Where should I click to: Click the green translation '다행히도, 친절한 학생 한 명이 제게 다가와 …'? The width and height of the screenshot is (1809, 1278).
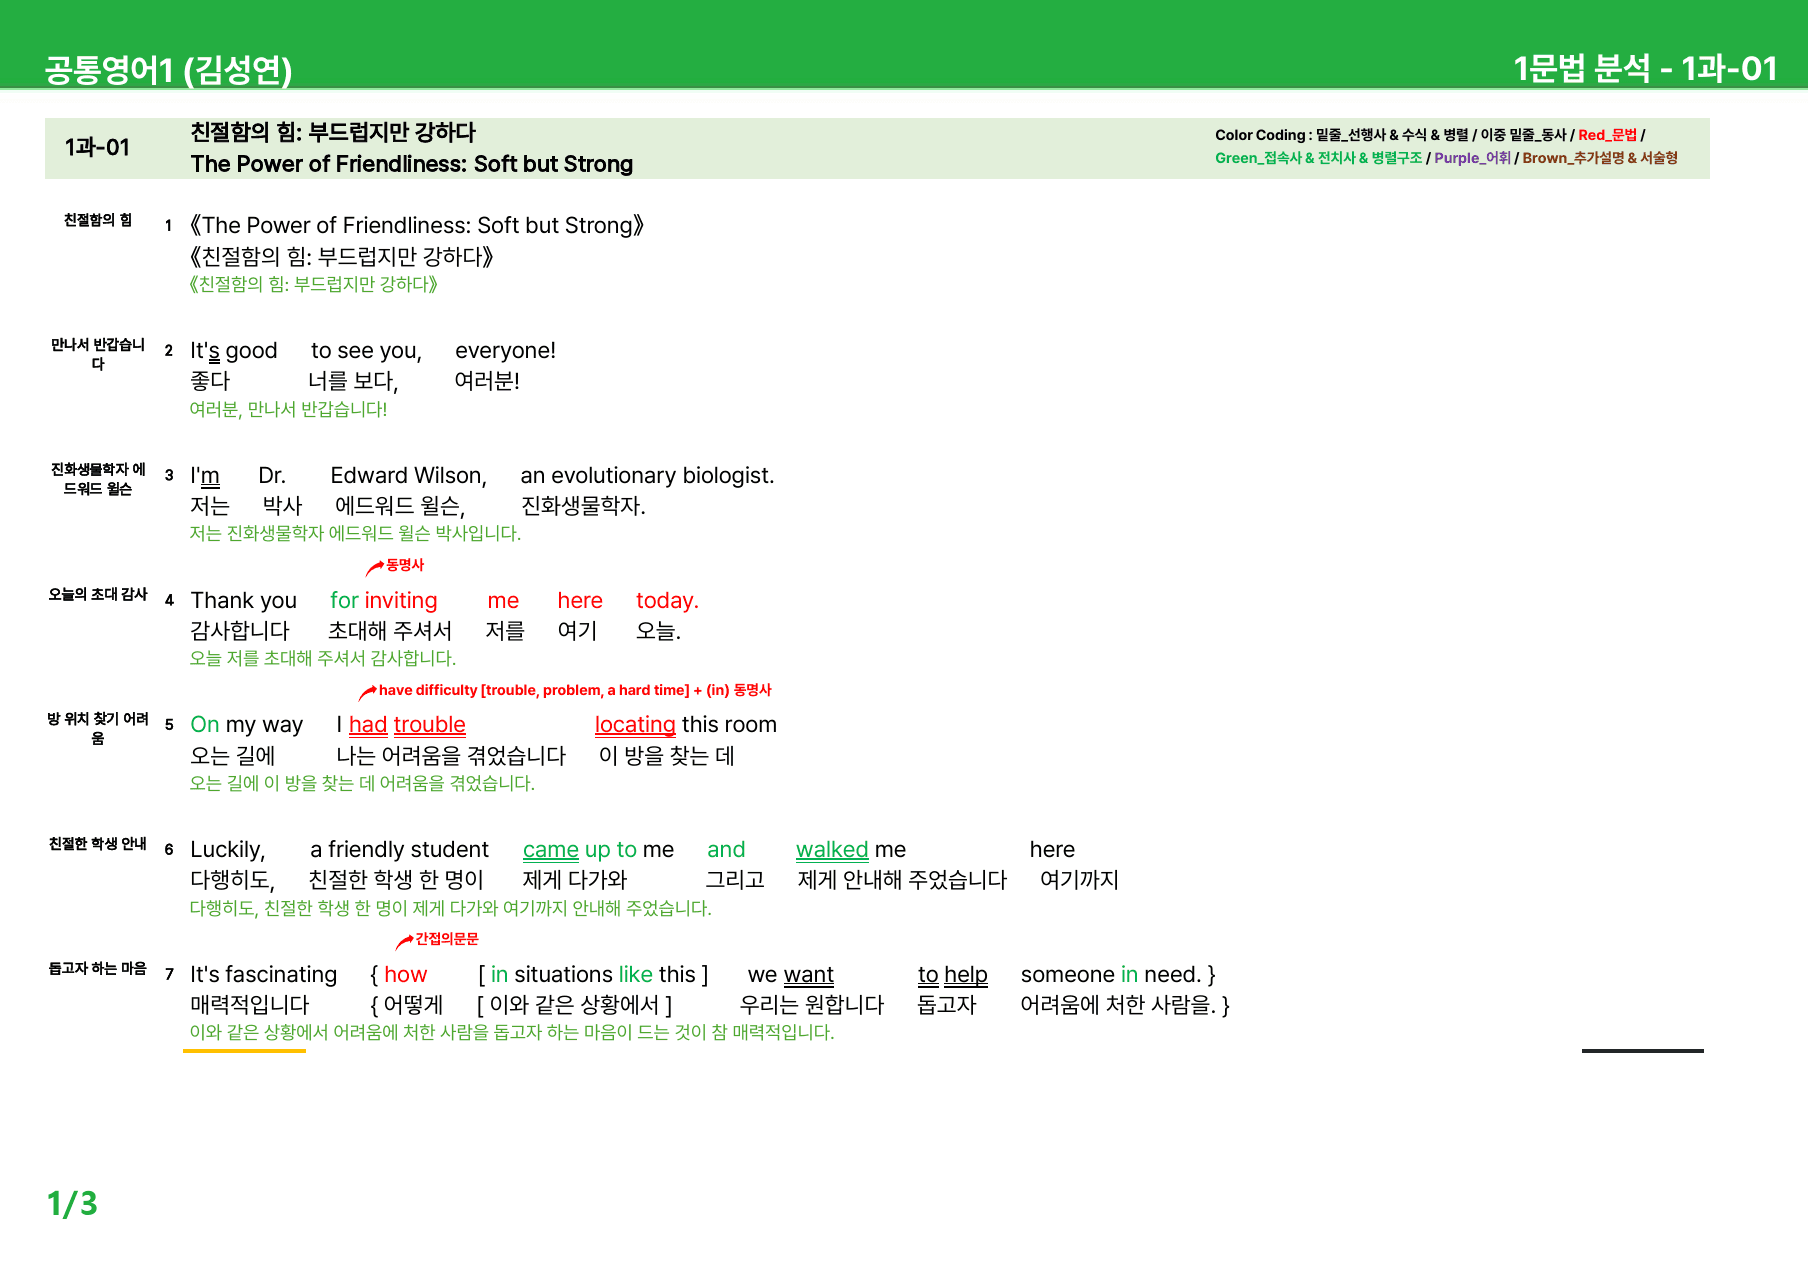click(451, 909)
